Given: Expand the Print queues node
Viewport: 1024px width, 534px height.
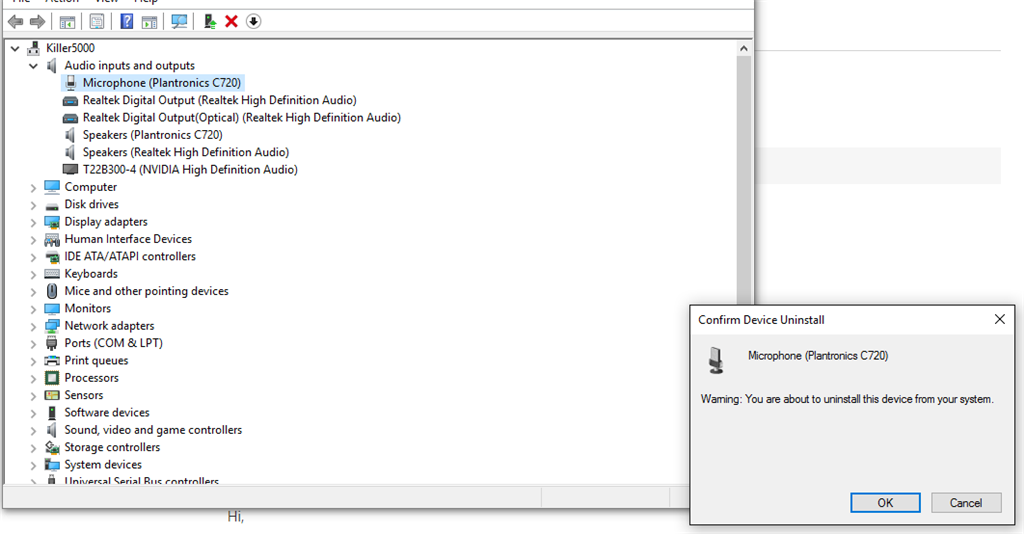Looking at the screenshot, I should pos(33,361).
